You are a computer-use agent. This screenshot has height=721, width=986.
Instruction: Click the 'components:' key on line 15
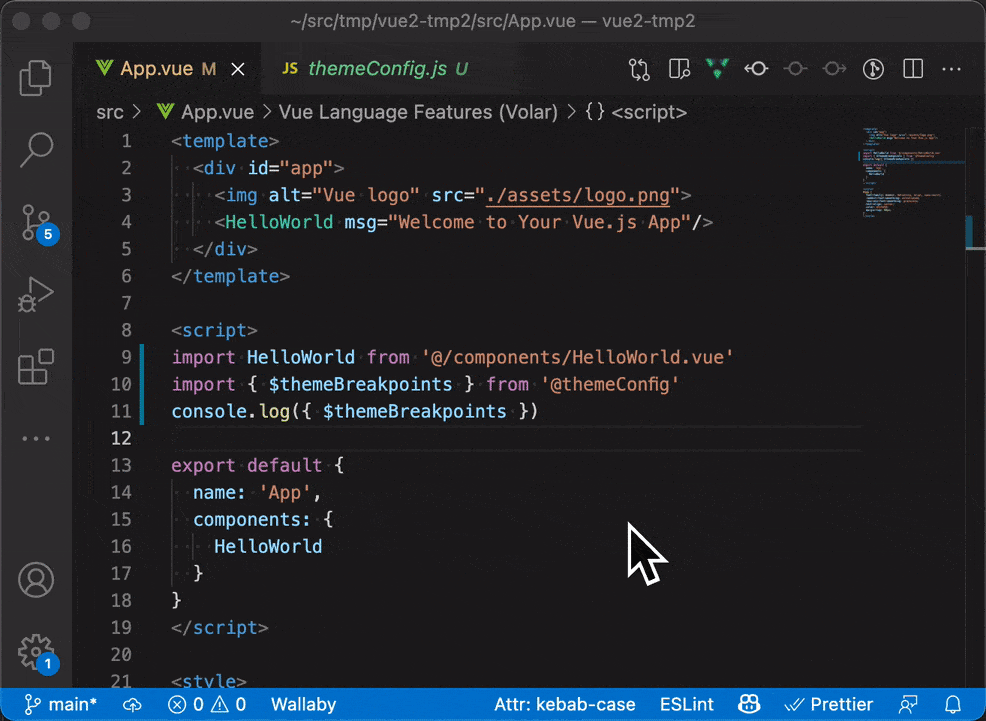coord(252,519)
